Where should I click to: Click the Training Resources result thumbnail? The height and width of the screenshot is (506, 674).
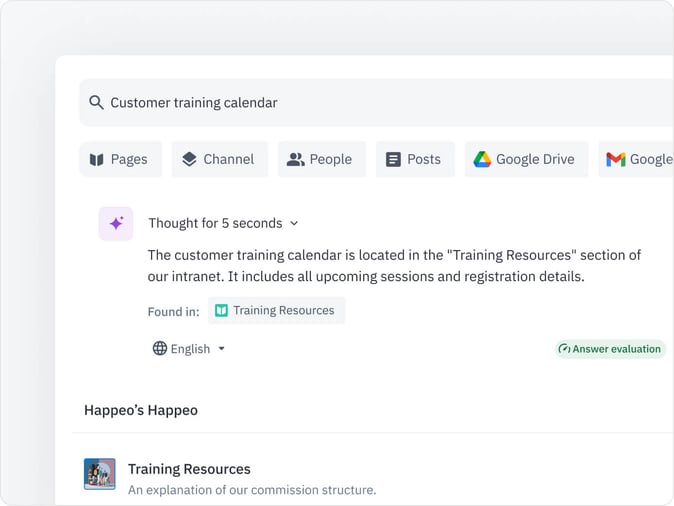(x=100, y=474)
